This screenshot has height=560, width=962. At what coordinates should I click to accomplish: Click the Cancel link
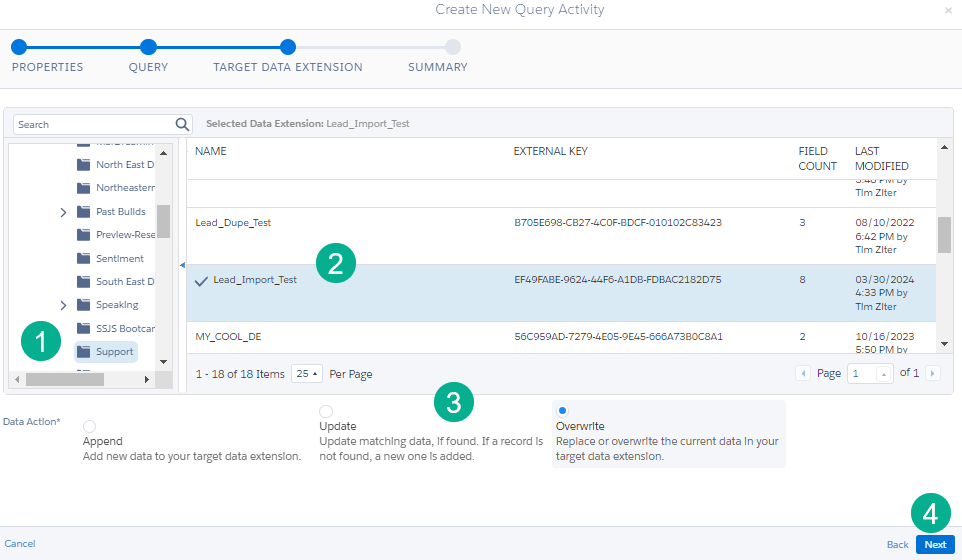click(x=20, y=544)
